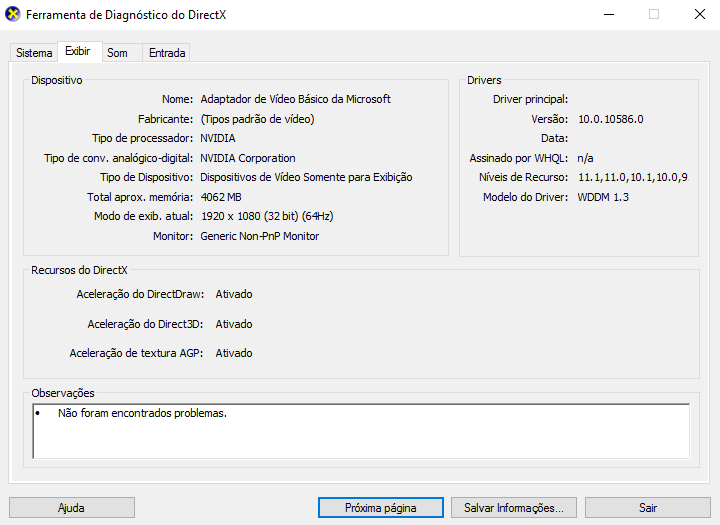Screen dimensions: 720x525
Task: Click memory value '4062 MB'
Action: click(x=221, y=197)
